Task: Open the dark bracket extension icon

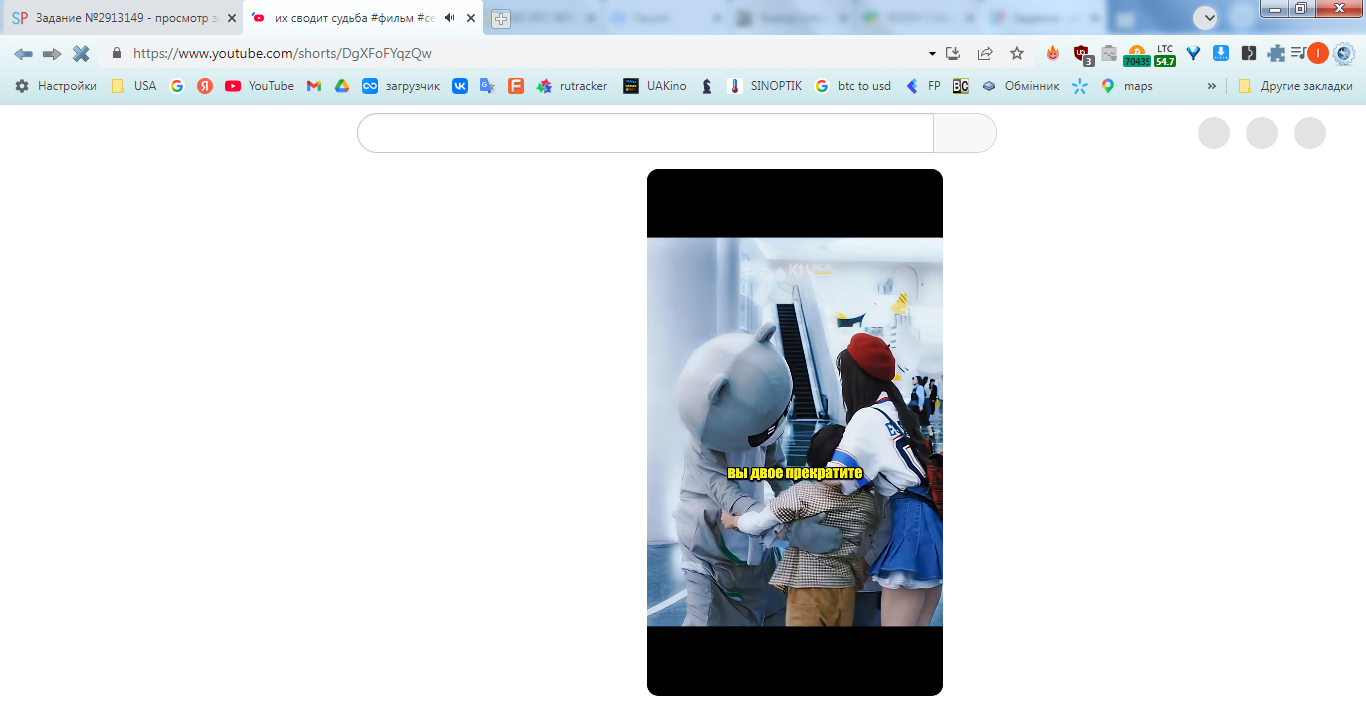Action: tap(1249, 53)
